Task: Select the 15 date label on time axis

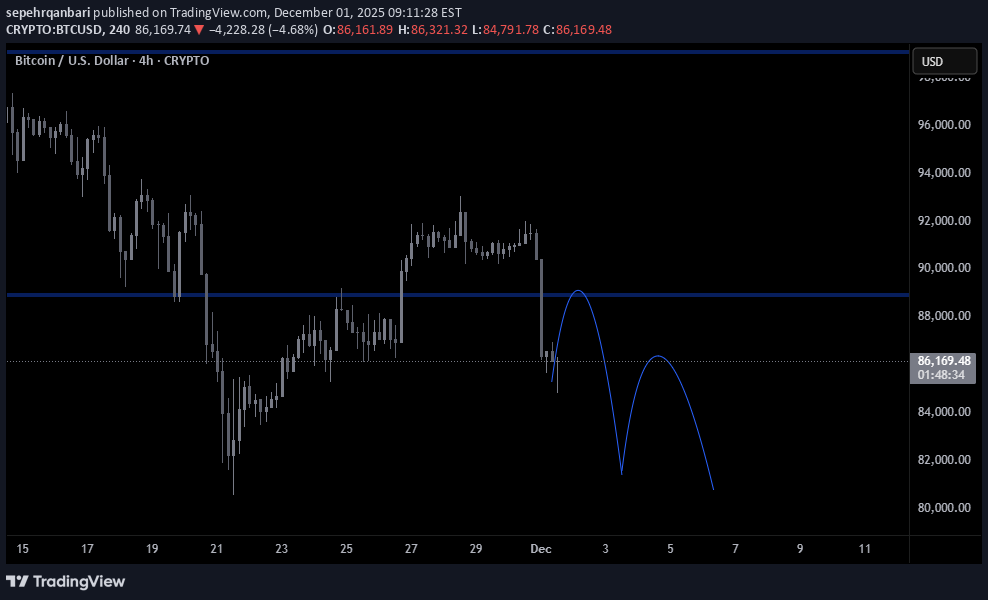Action: click(x=23, y=549)
